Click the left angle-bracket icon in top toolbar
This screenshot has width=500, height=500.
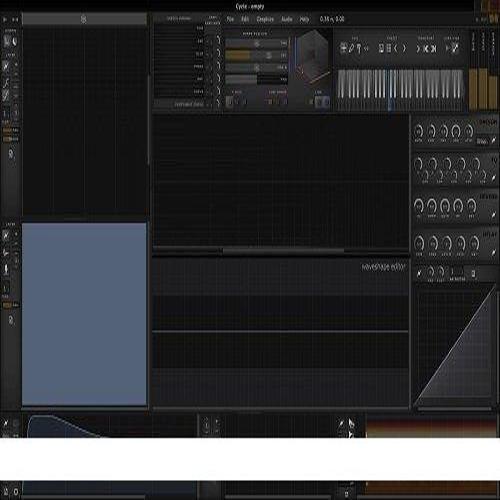click(x=396, y=49)
